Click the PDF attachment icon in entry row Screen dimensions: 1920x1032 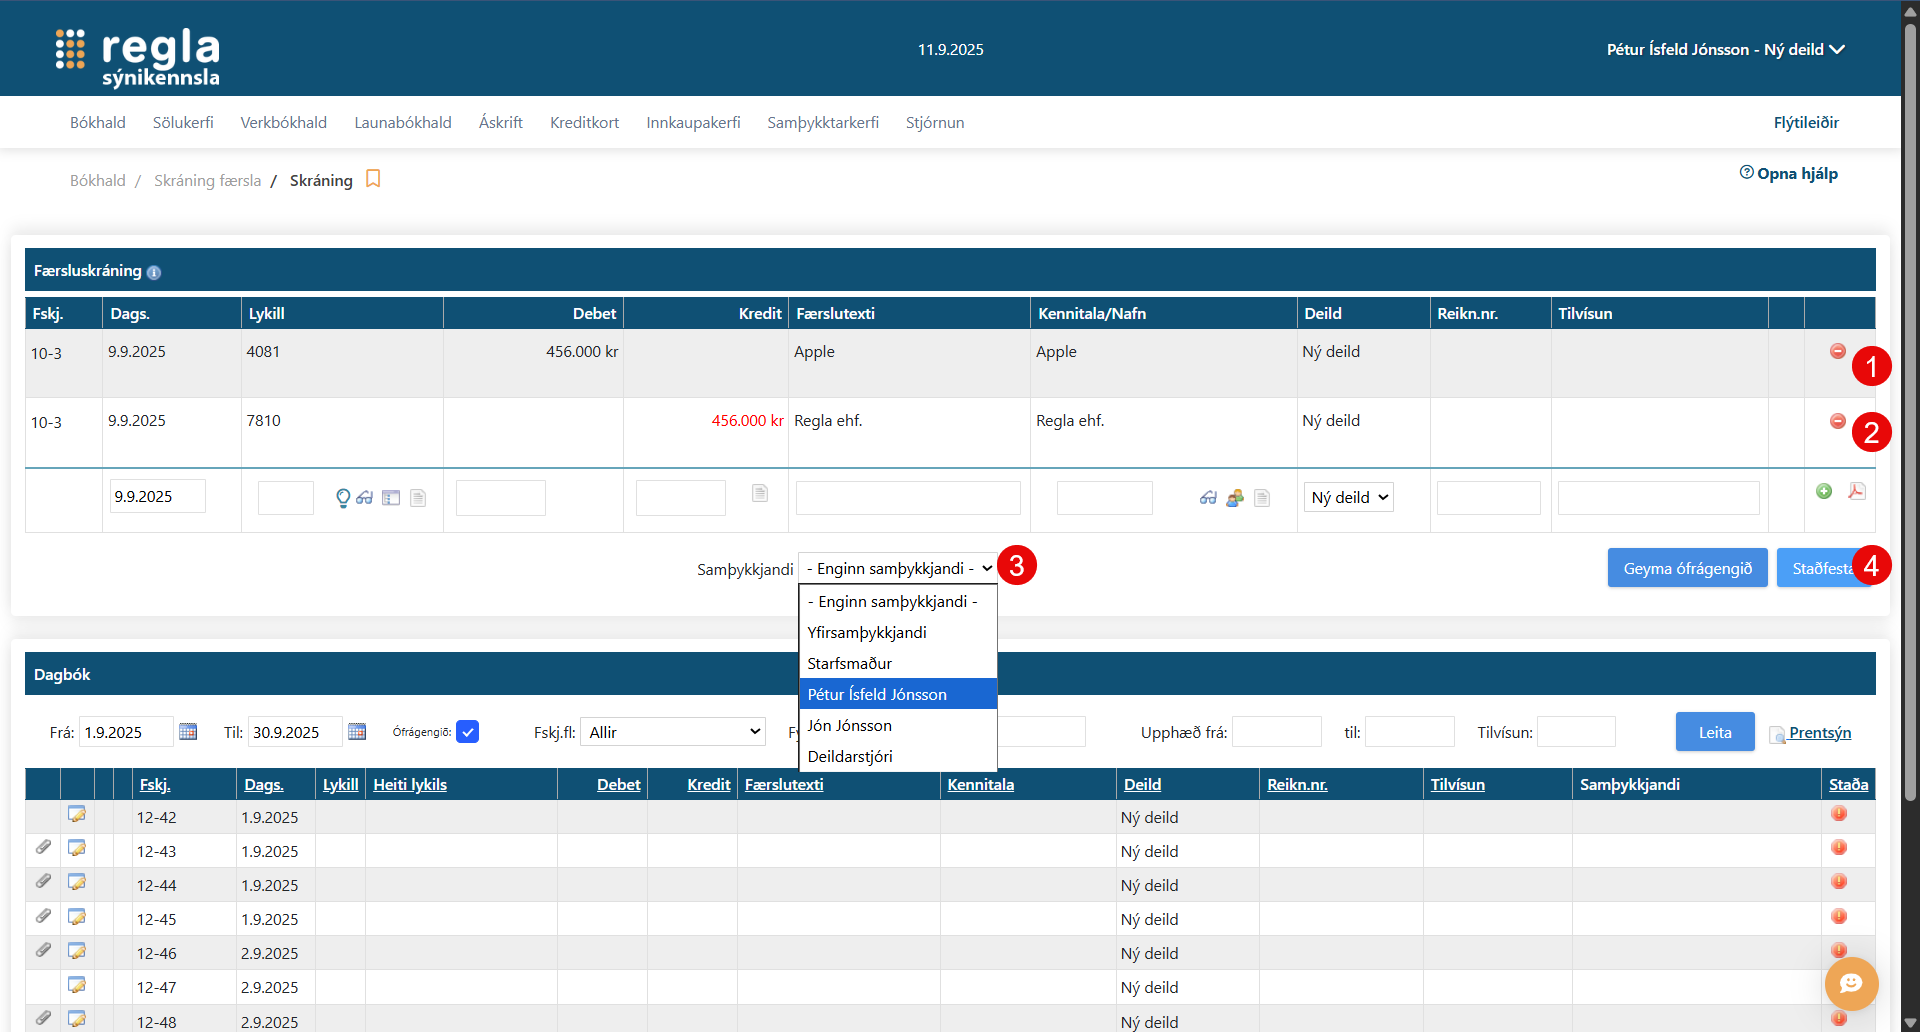point(1857,491)
